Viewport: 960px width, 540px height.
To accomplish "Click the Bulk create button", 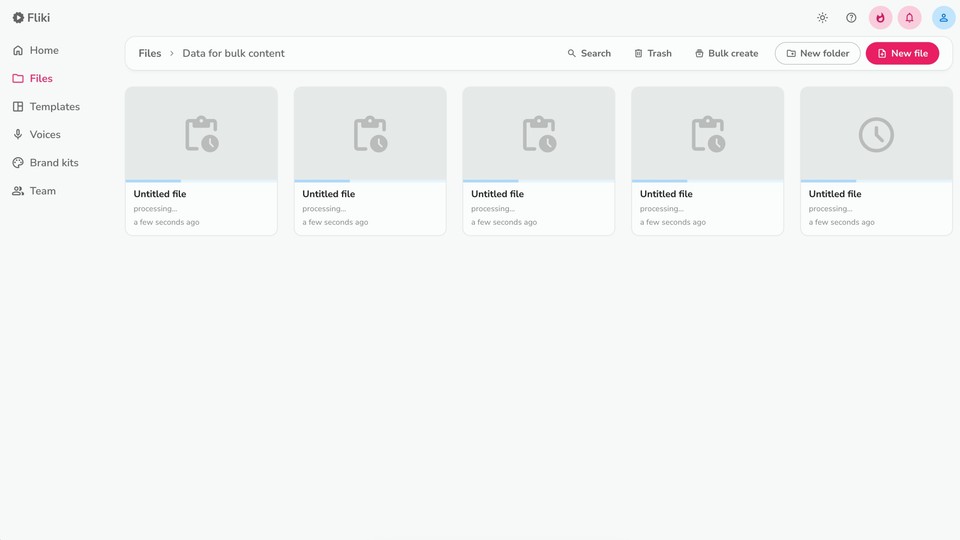I will click(726, 53).
